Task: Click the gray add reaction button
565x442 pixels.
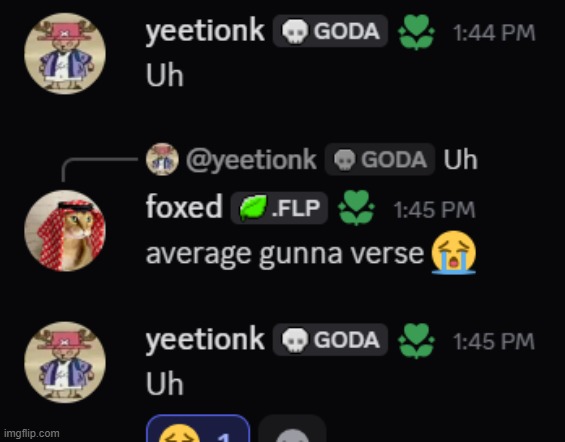Action: [292, 429]
